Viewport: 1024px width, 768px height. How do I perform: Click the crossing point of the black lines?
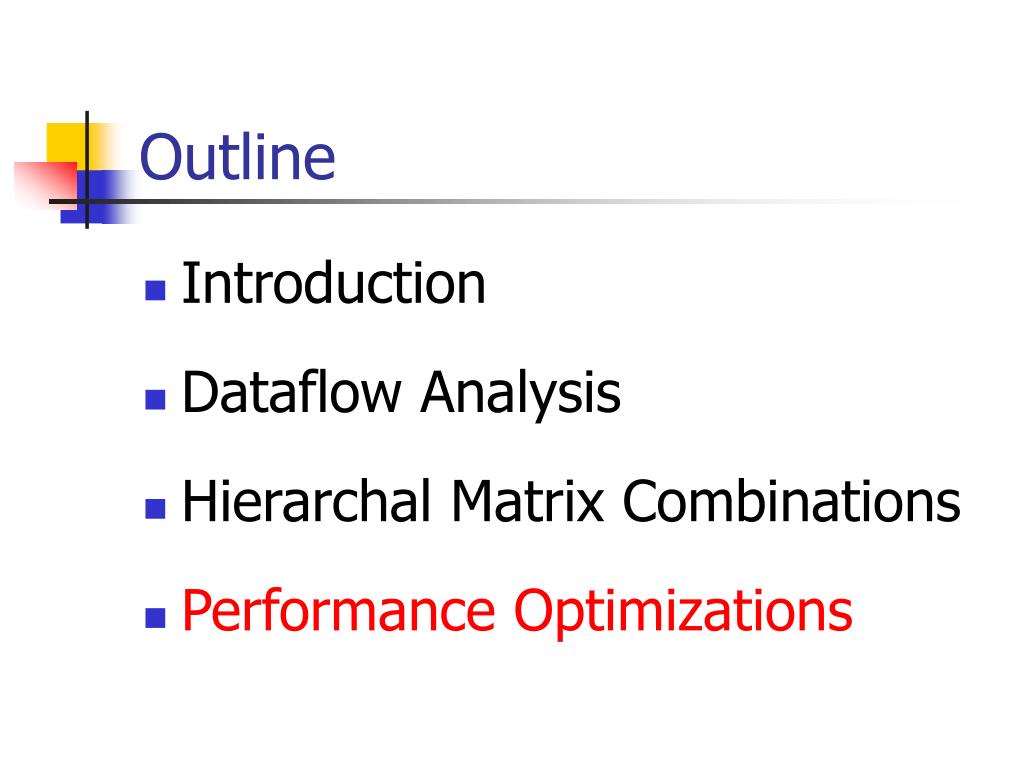point(87,201)
